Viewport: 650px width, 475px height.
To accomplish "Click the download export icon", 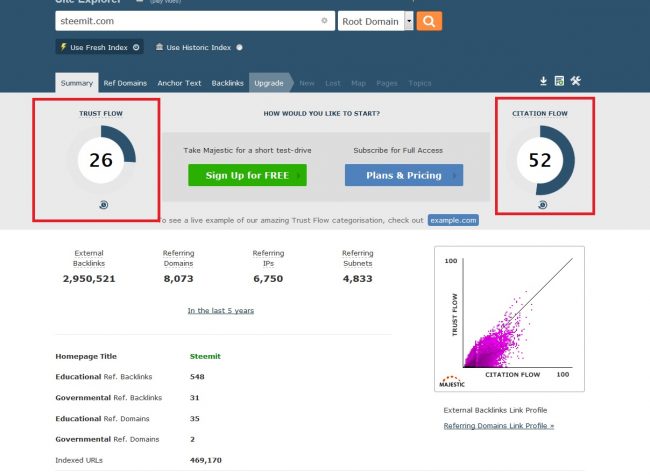I will (x=544, y=81).
